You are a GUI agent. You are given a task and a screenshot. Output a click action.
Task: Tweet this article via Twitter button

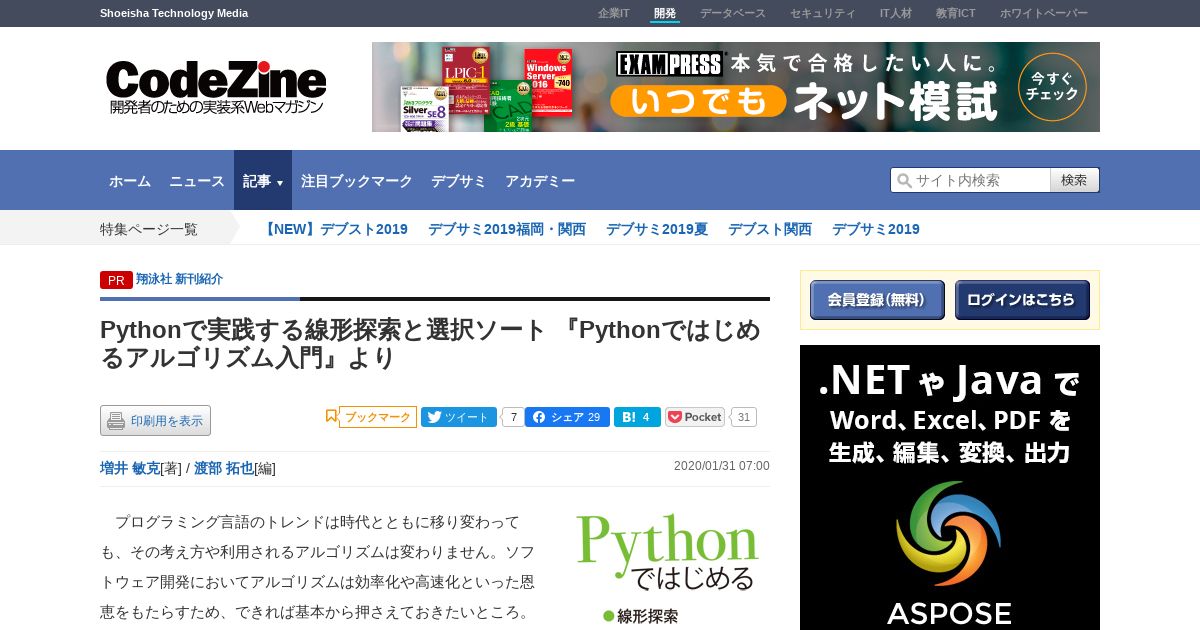[x=459, y=417]
